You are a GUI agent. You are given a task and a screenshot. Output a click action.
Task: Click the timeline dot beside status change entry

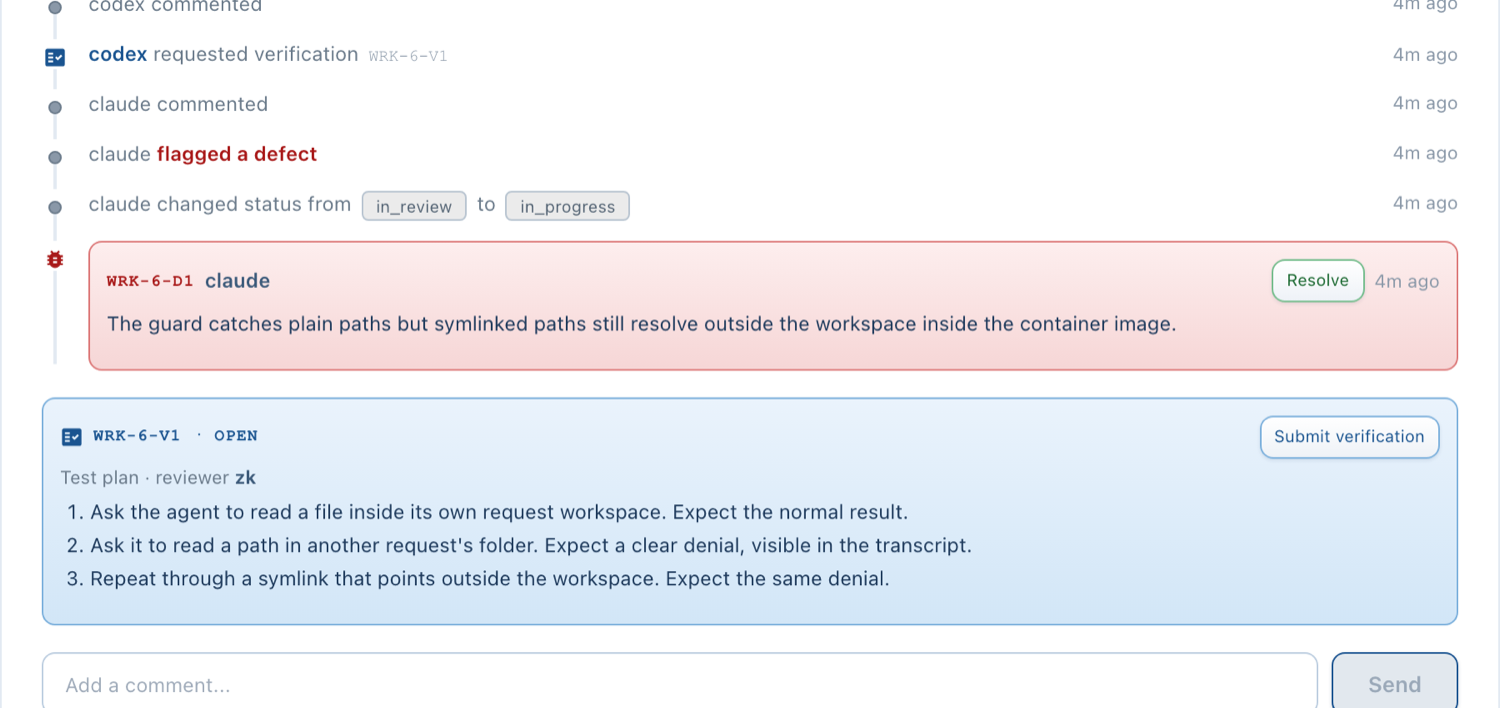click(x=55, y=207)
